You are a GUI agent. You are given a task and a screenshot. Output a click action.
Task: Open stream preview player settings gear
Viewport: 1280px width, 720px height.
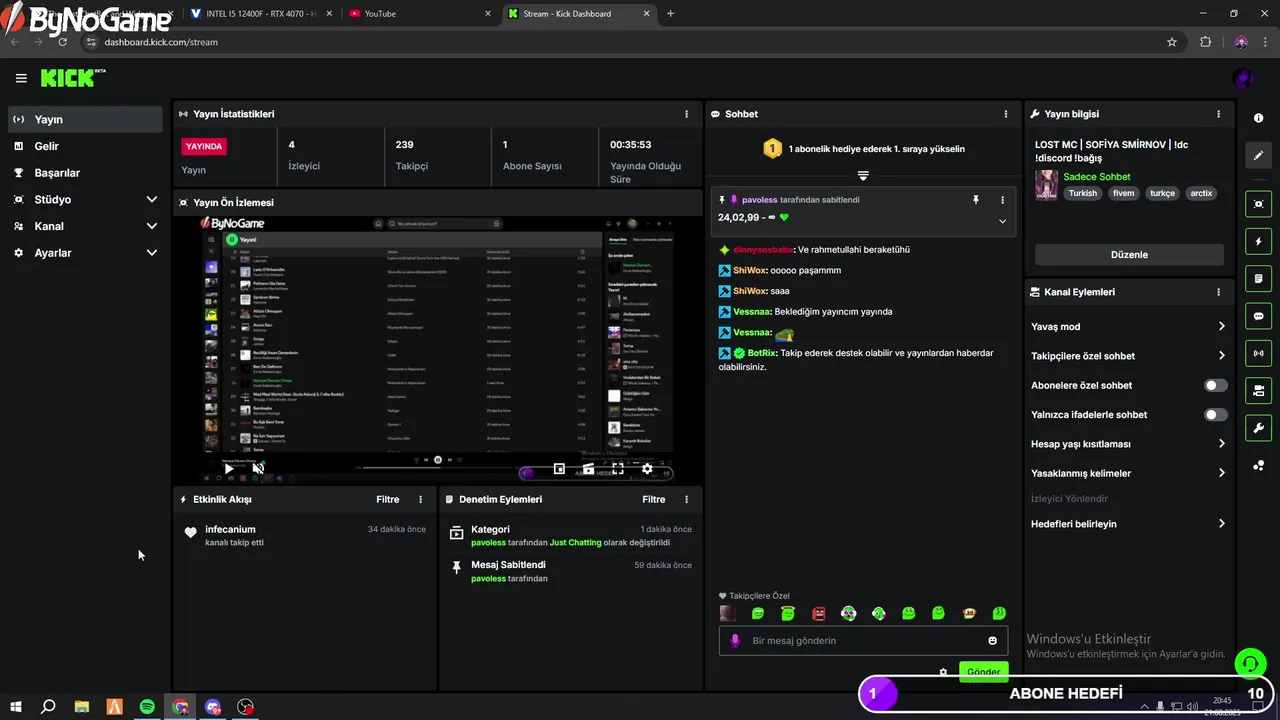647,468
